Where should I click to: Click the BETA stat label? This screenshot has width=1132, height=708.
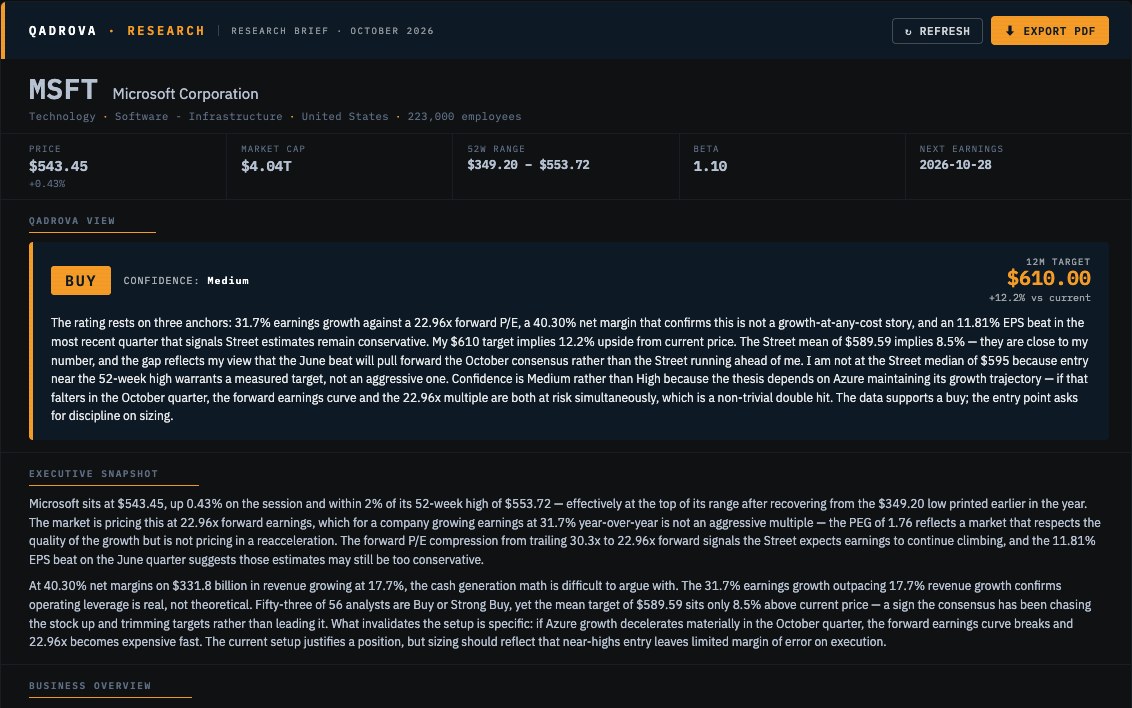[x=706, y=149]
